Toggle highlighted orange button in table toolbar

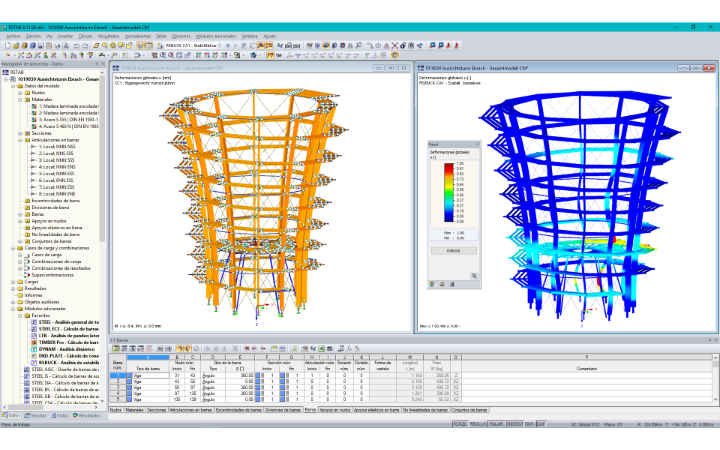(x=179, y=349)
